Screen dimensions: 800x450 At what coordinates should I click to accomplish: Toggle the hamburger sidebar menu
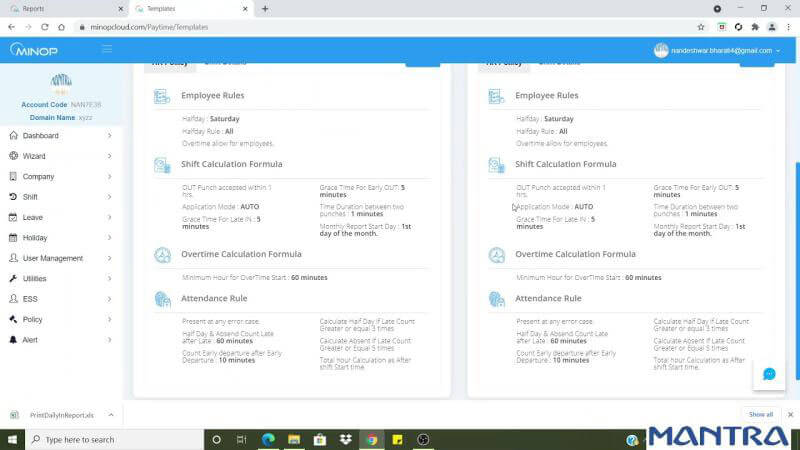[107, 49]
